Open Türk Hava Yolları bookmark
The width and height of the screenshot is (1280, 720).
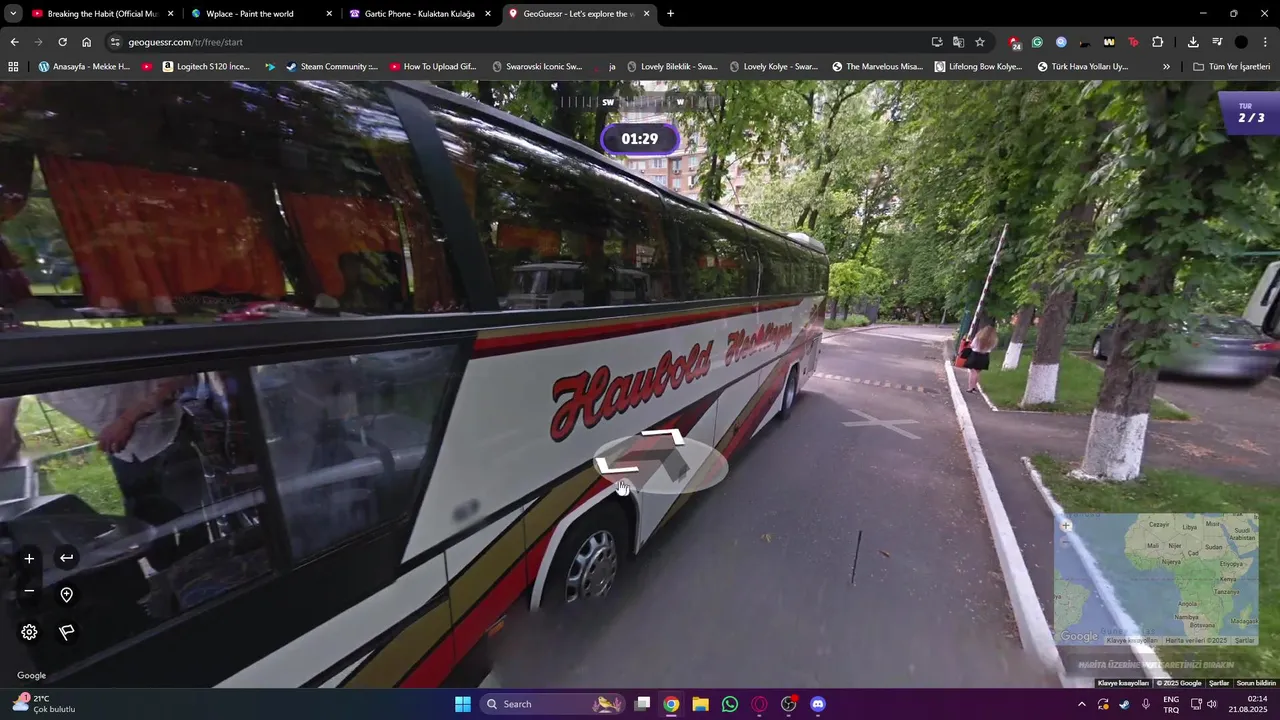click(x=1083, y=67)
